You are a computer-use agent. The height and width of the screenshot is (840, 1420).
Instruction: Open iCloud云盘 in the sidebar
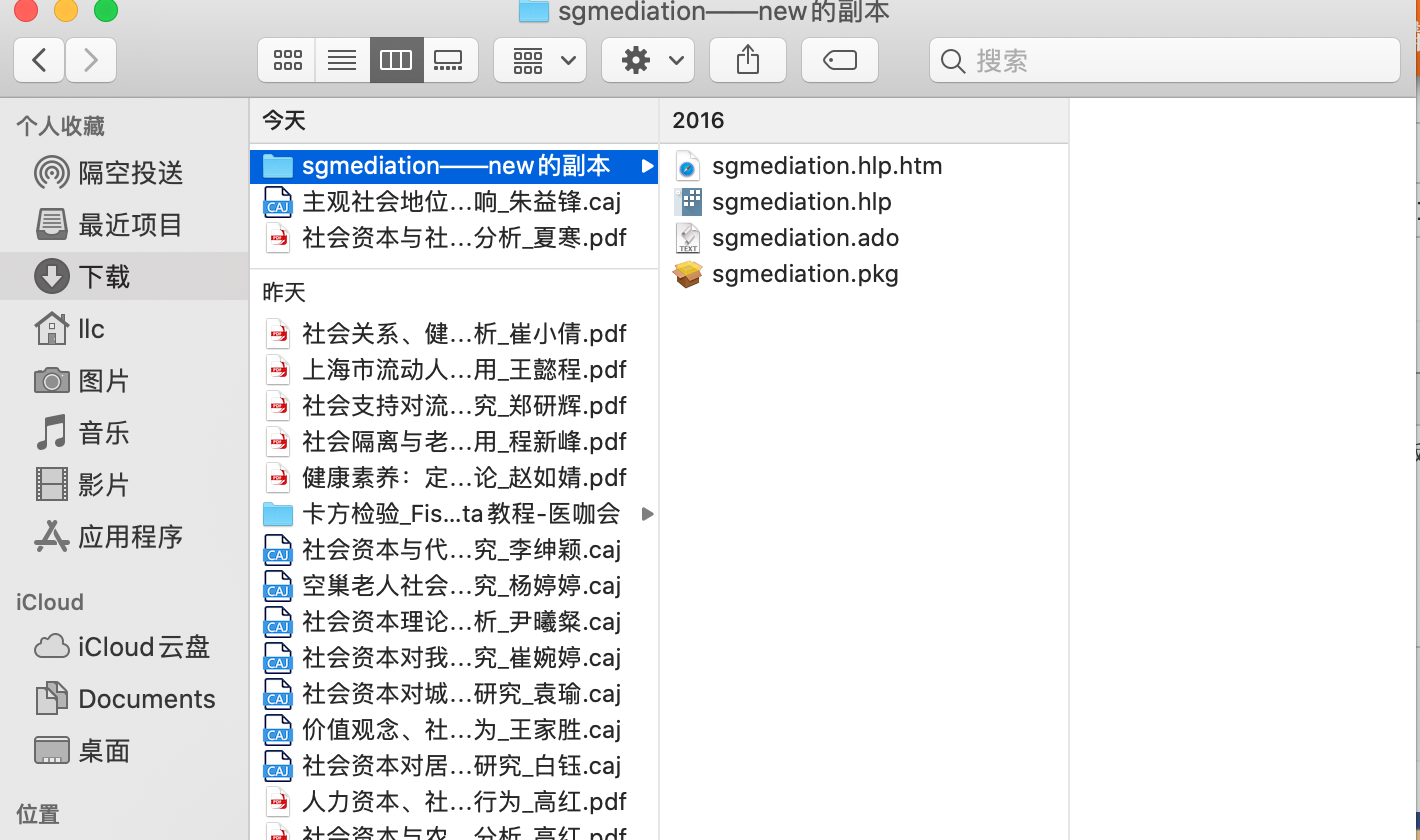click(x=124, y=647)
